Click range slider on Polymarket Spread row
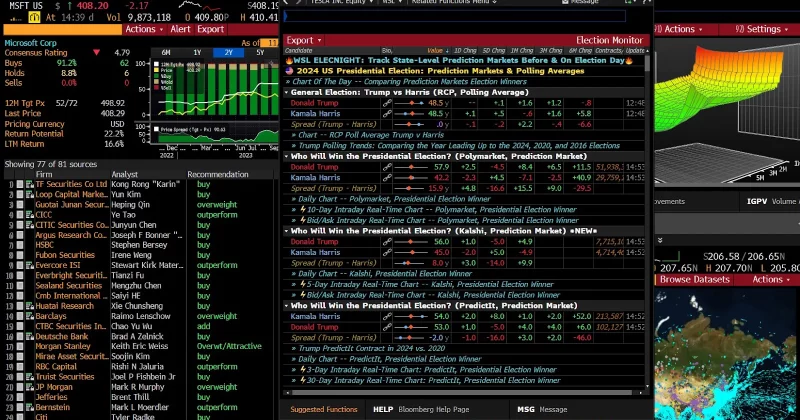Image resolution: width=800 pixels, height=420 pixels. click(409, 188)
